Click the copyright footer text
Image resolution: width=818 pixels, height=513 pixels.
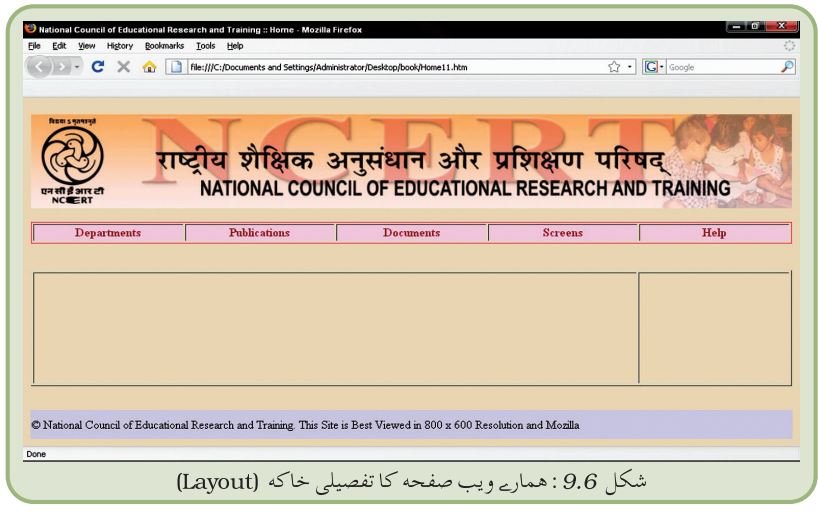point(305,425)
